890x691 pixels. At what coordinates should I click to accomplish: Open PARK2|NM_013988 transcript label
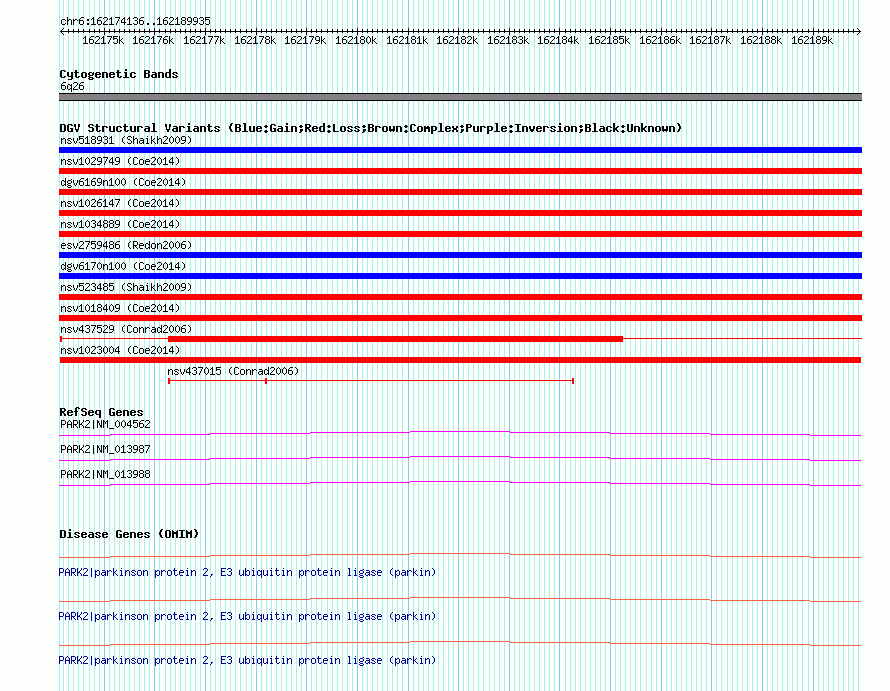[x=105, y=474]
